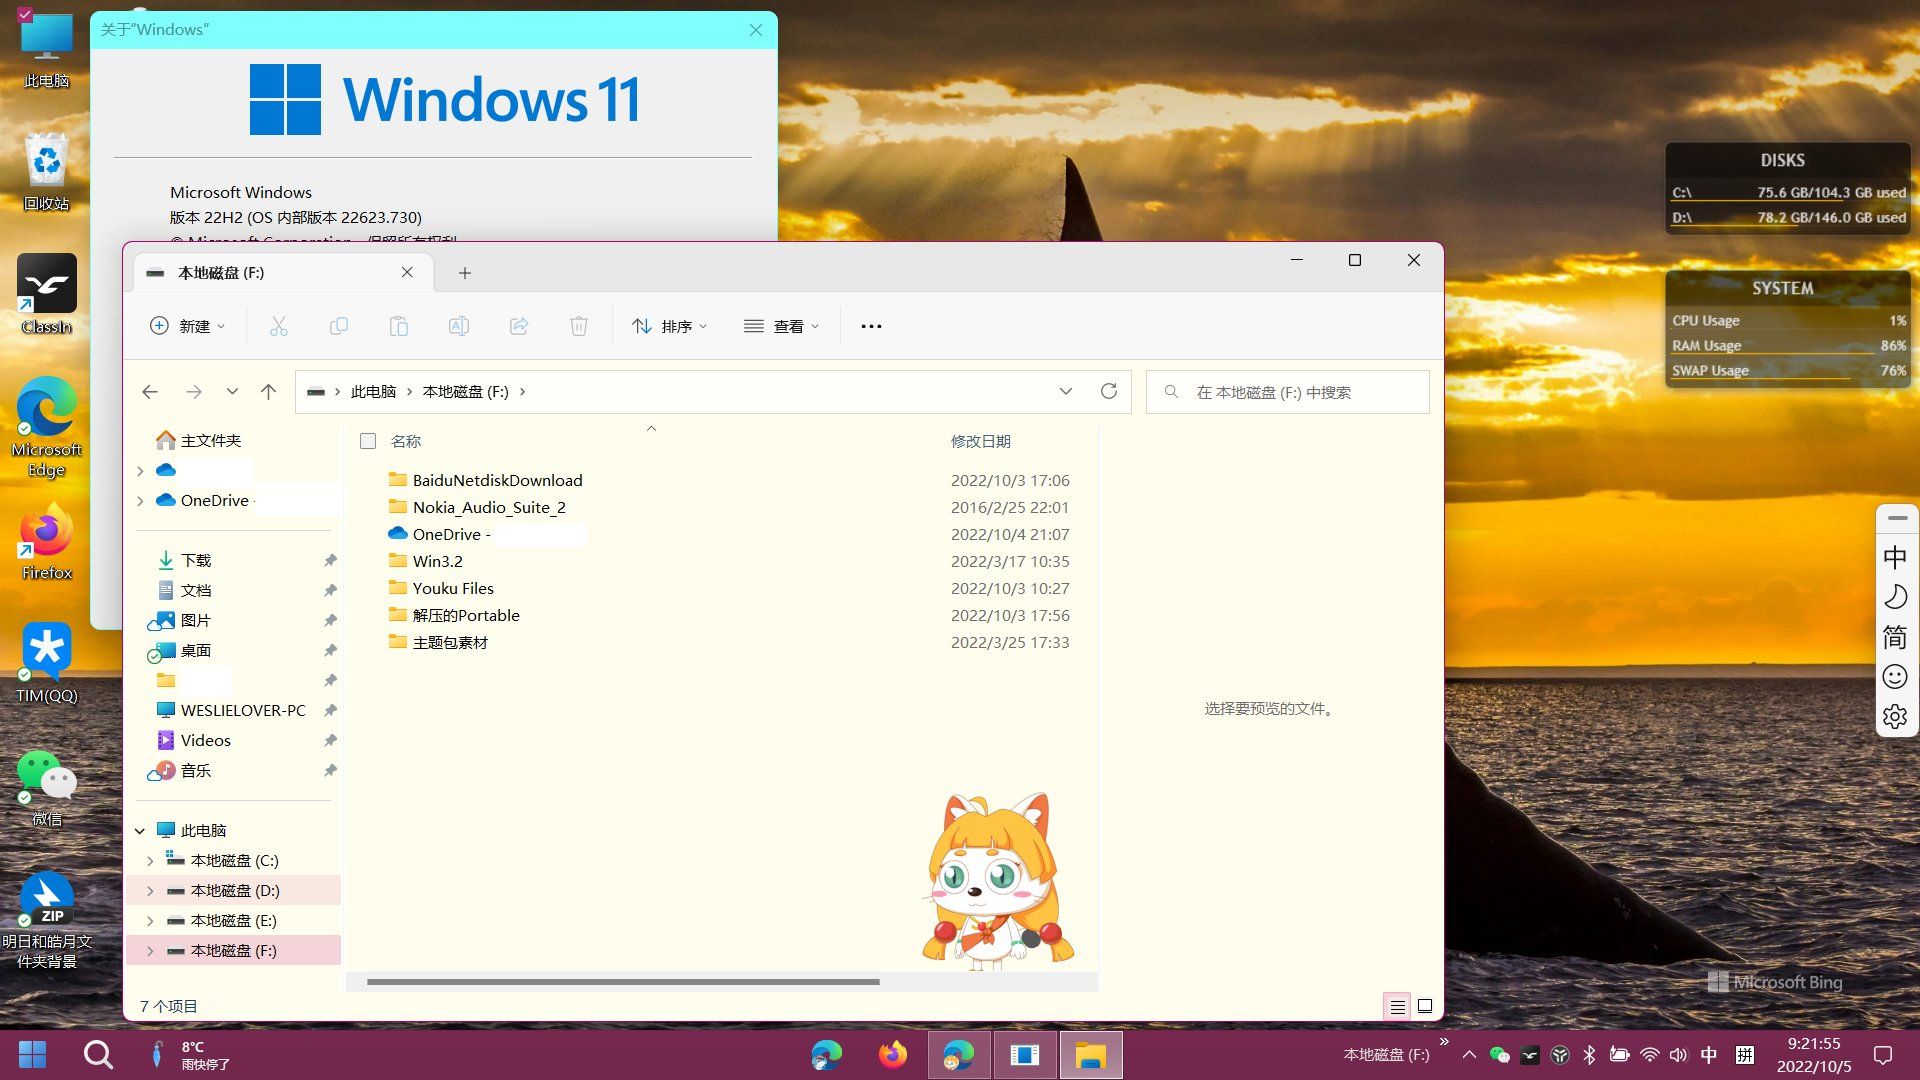
Task: Click the Cut scissors icon in toolbar
Action: (278, 326)
